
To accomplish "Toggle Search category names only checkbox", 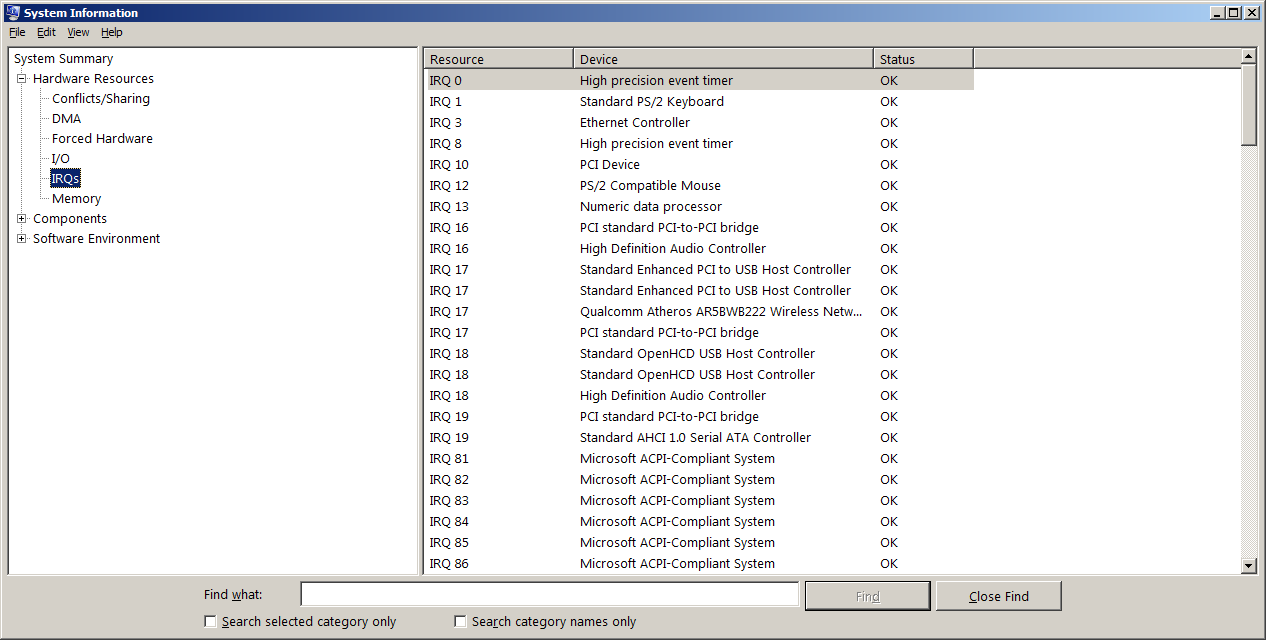I will [x=460, y=622].
